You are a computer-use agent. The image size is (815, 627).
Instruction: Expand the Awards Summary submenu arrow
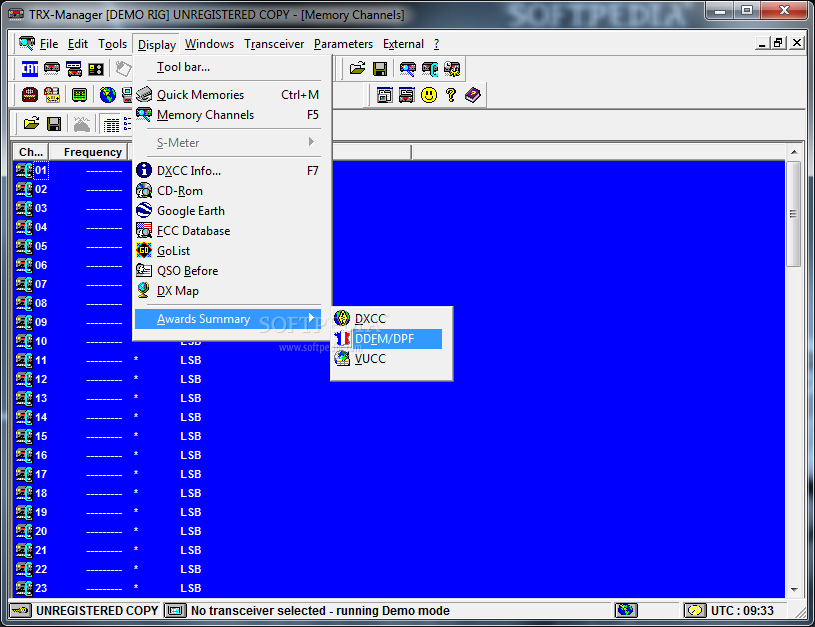[311, 318]
